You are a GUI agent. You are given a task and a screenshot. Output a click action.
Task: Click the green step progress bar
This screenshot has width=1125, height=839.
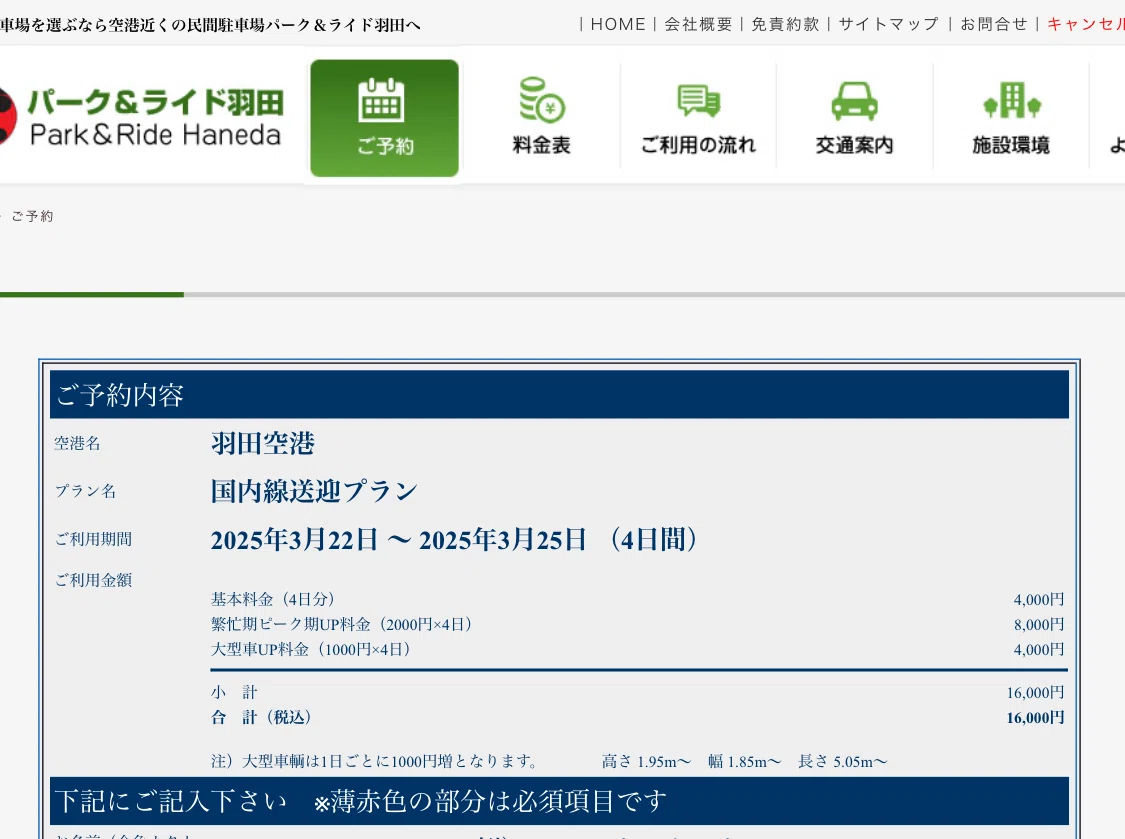[92, 294]
